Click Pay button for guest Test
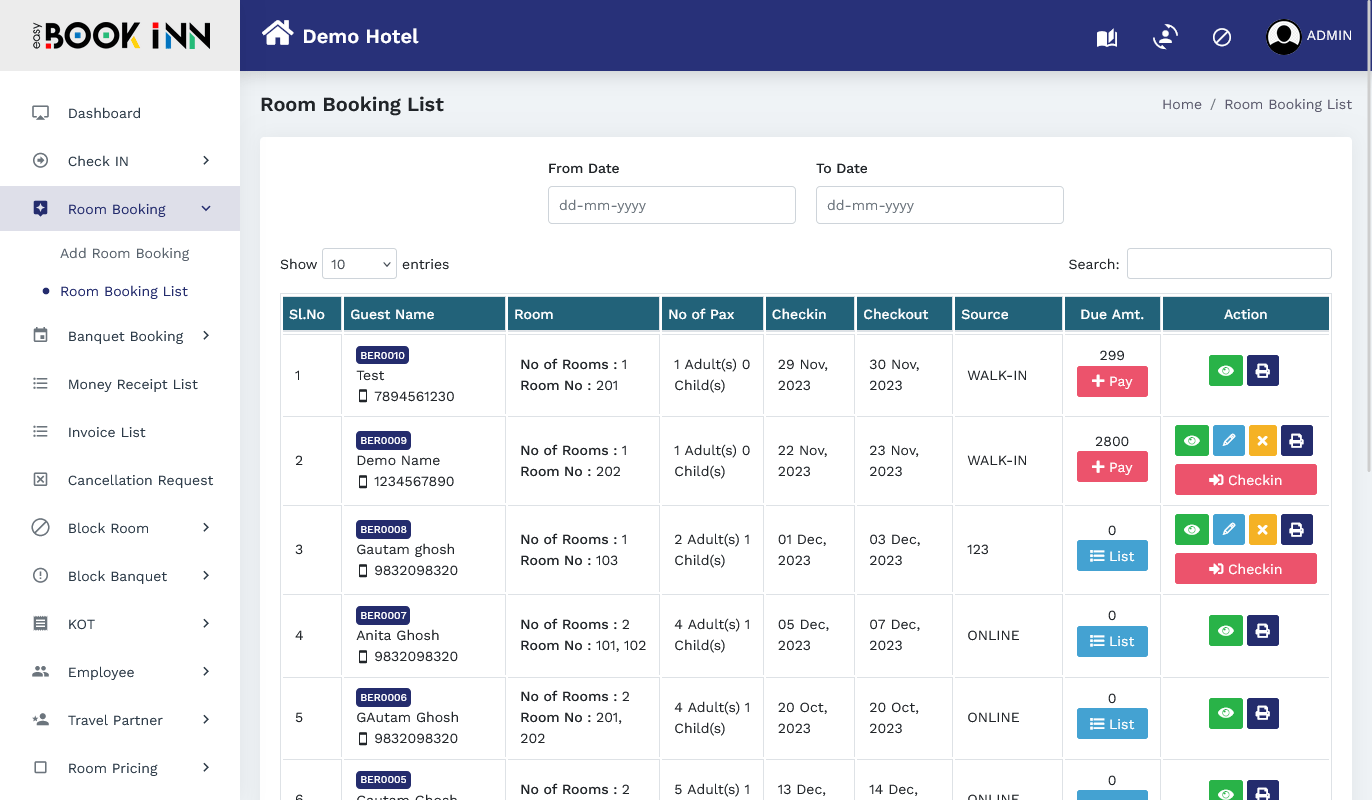This screenshot has height=800, width=1372. pos(1112,382)
